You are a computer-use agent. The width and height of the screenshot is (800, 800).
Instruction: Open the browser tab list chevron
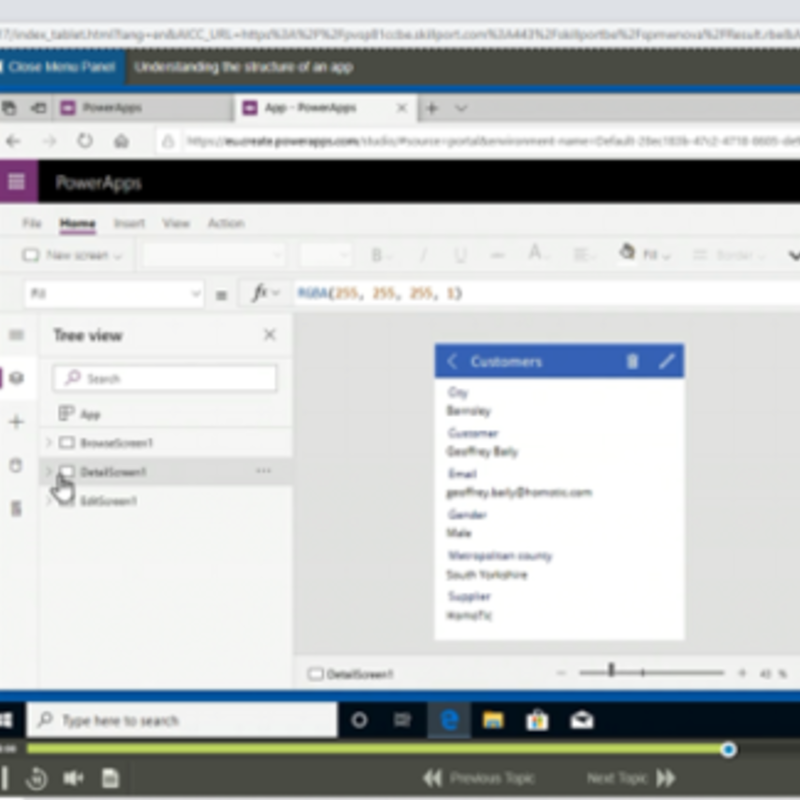click(x=461, y=108)
